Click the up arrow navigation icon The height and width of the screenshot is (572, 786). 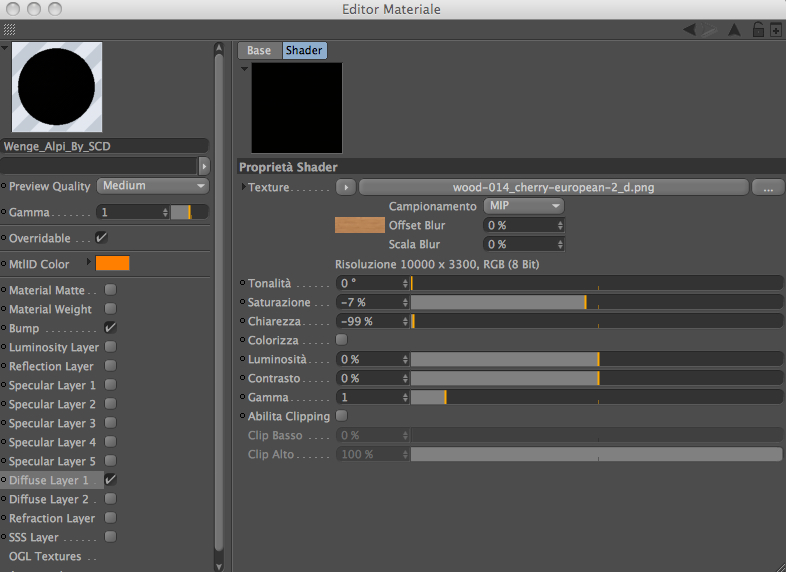click(x=734, y=30)
